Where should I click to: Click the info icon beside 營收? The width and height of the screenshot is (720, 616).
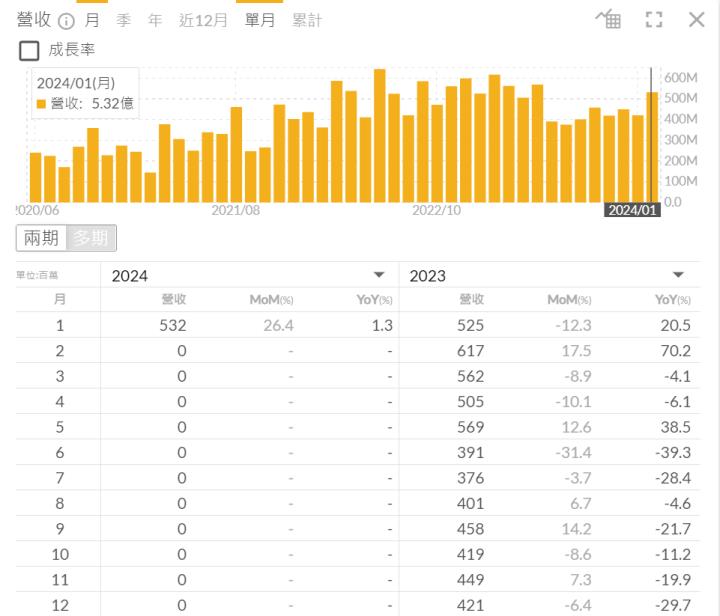coord(66,21)
